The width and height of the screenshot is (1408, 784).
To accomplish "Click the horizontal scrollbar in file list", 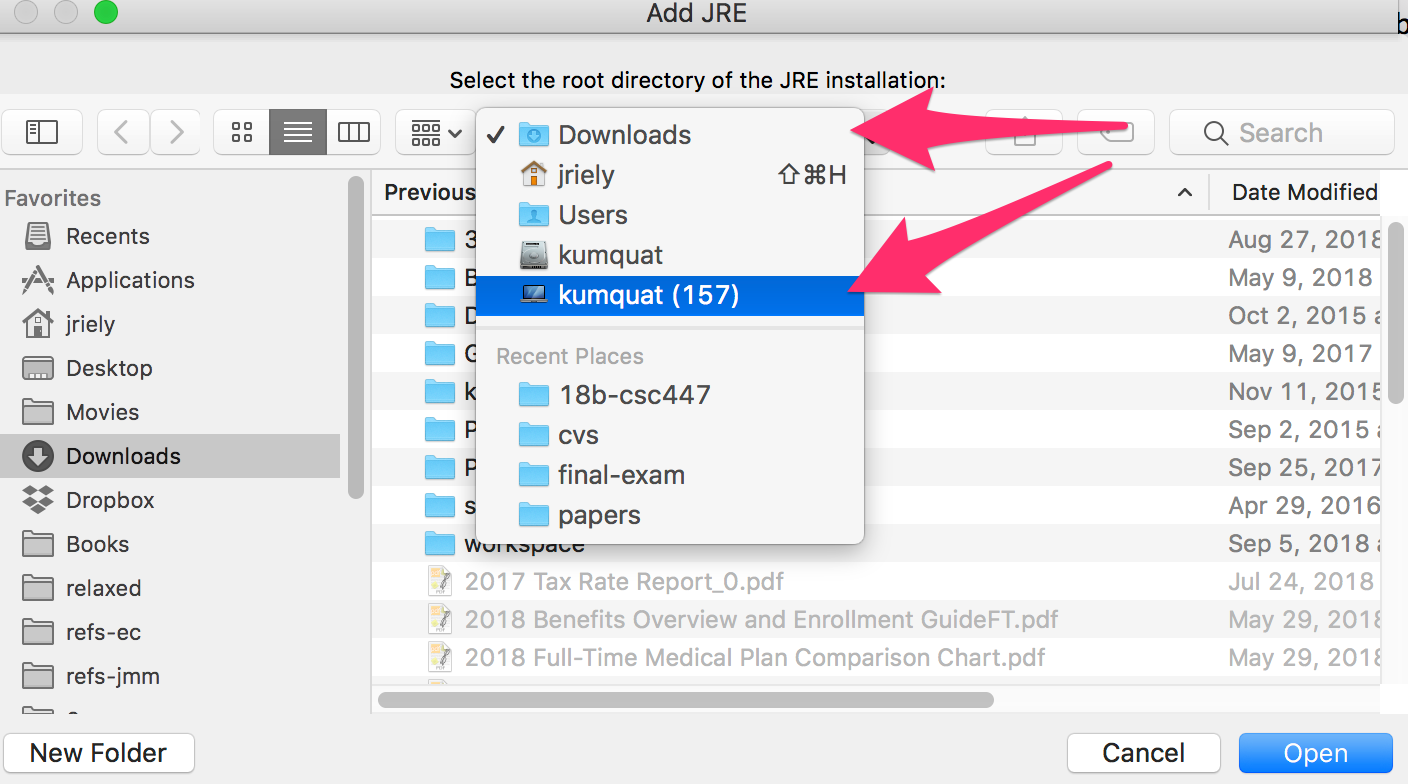I will 686,700.
